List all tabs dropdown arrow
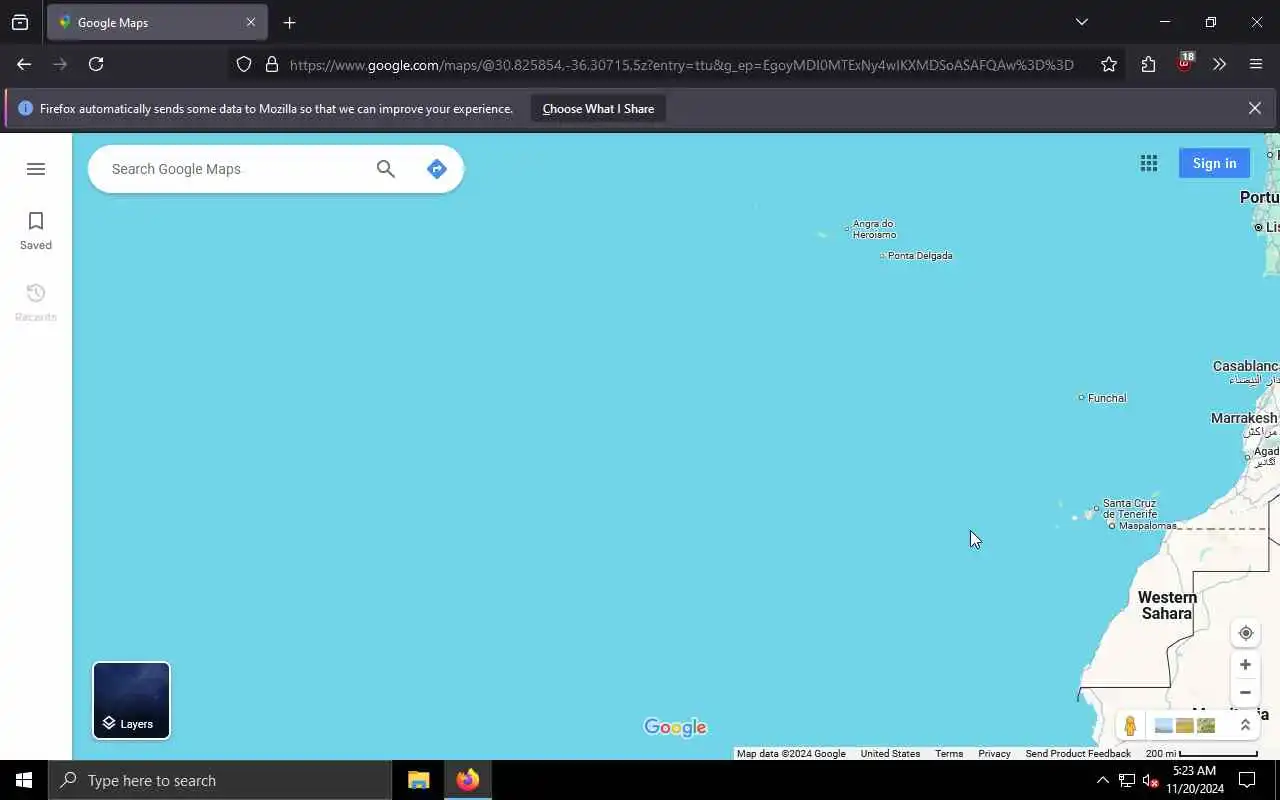 1081,22
